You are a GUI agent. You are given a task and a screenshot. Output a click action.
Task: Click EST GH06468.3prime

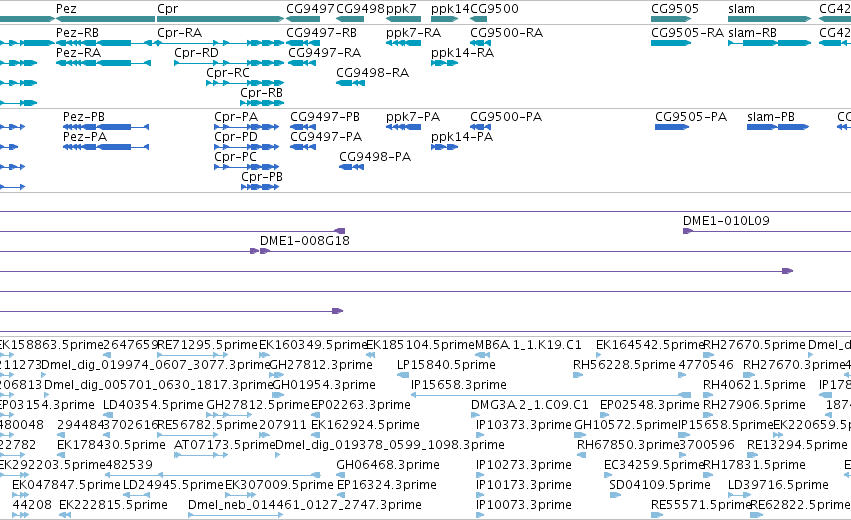click(340, 475)
